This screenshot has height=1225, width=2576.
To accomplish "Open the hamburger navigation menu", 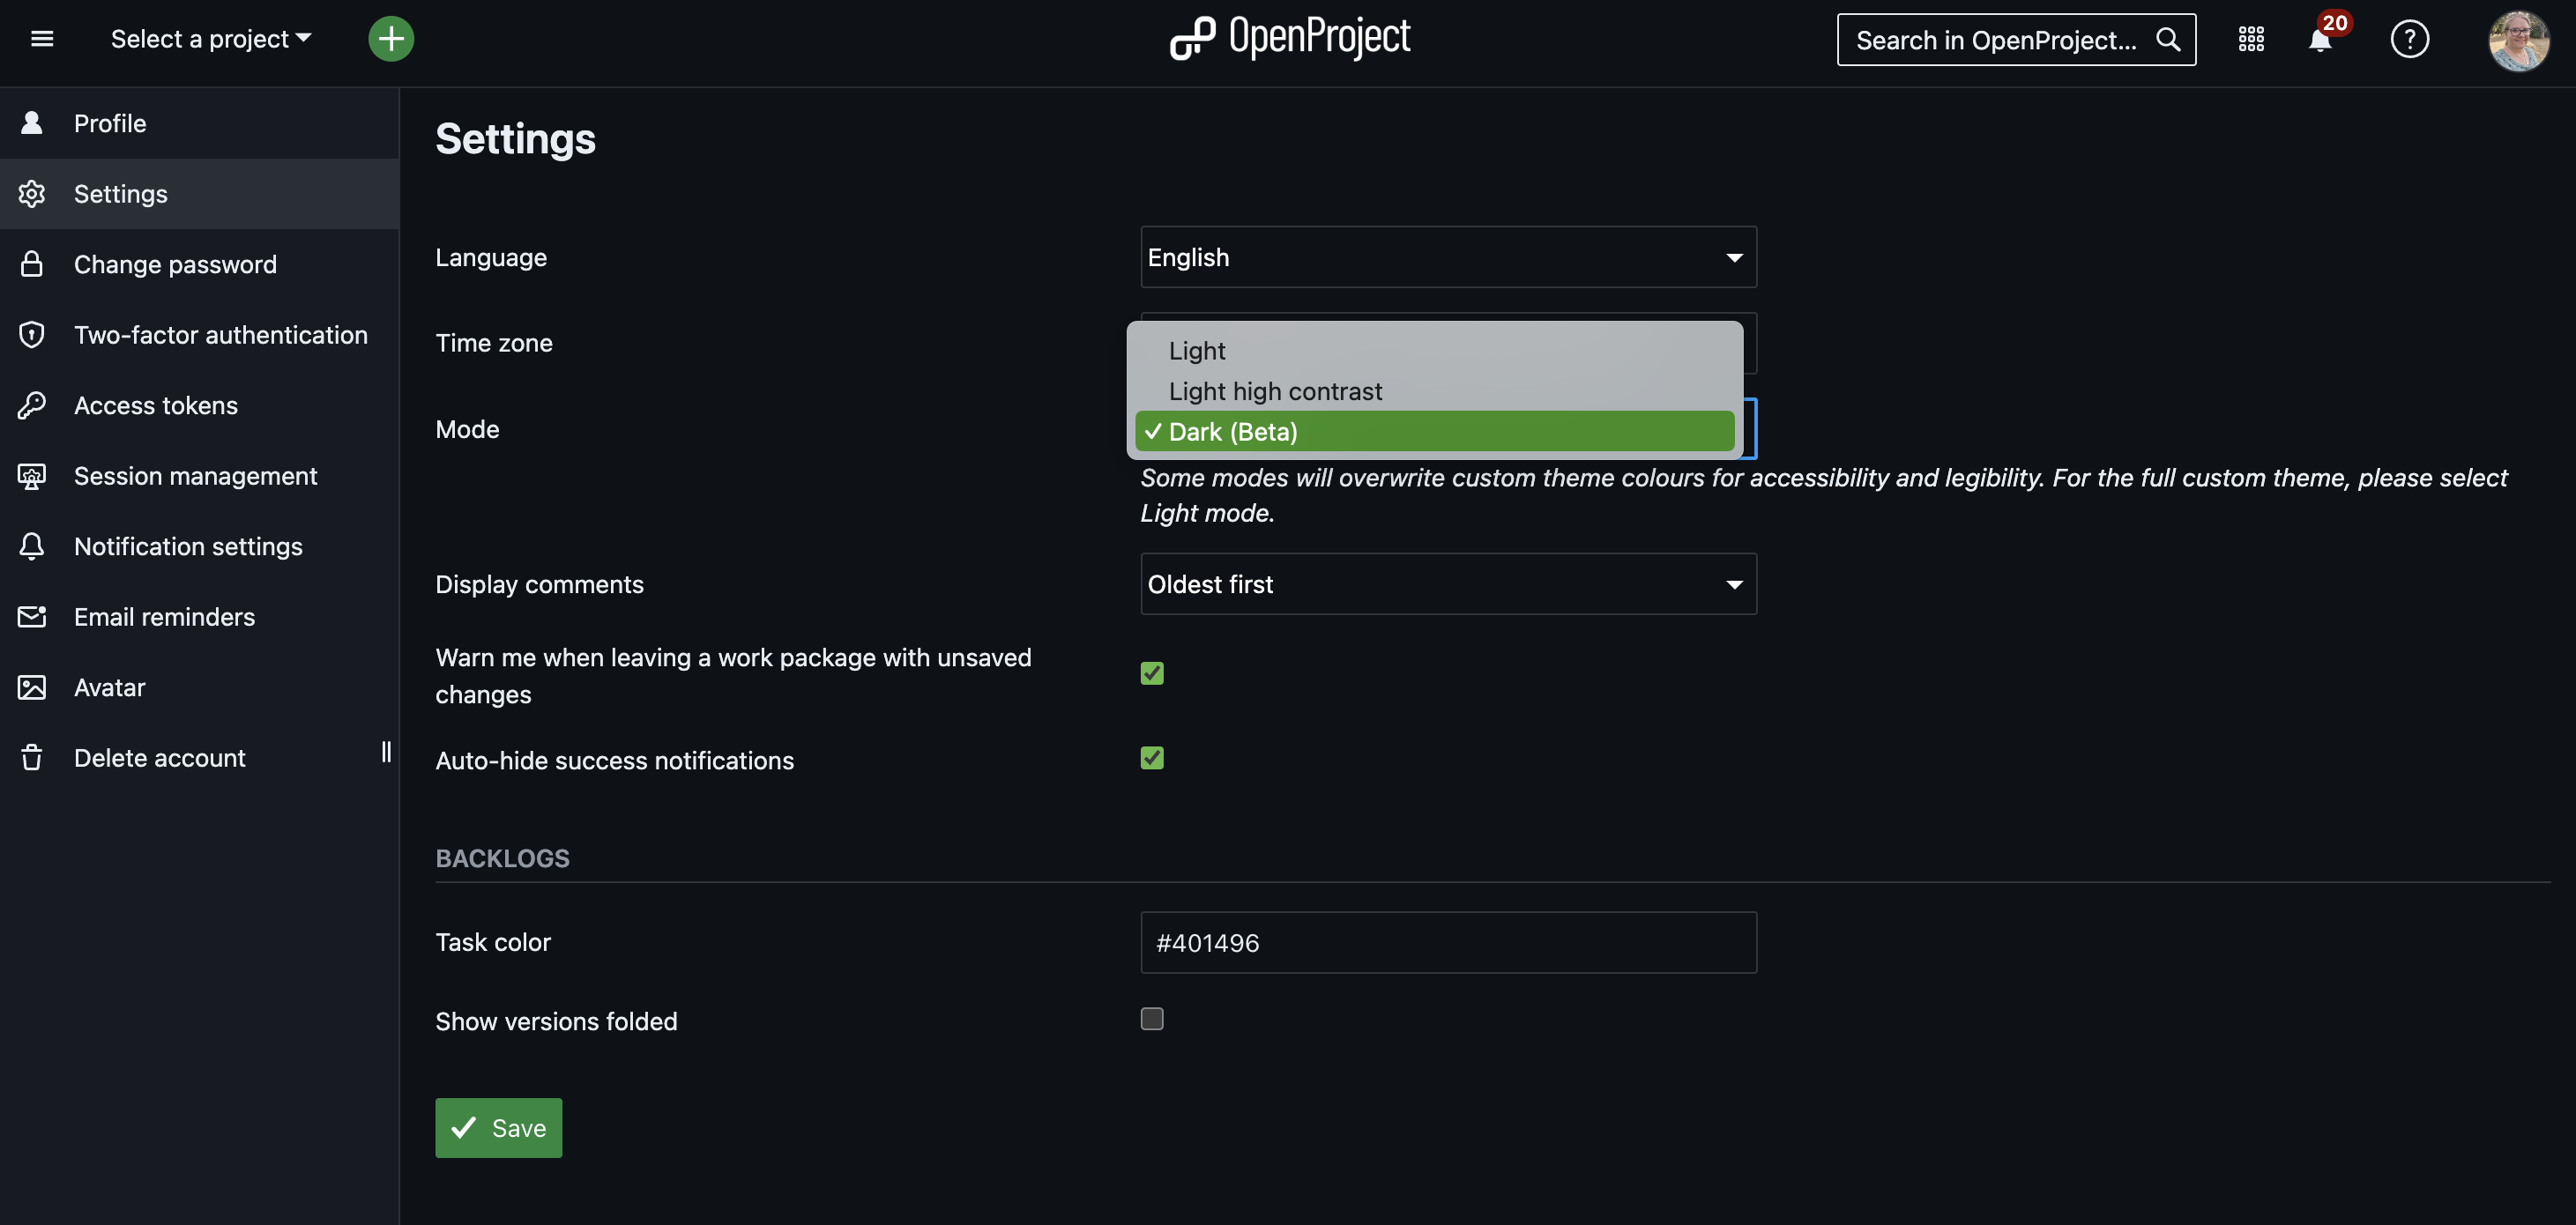I will point(42,38).
